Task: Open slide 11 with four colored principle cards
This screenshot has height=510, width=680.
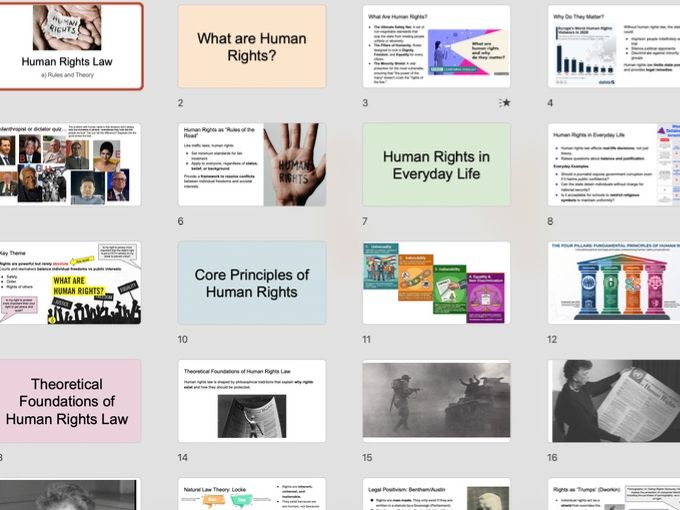Action: pos(436,283)
